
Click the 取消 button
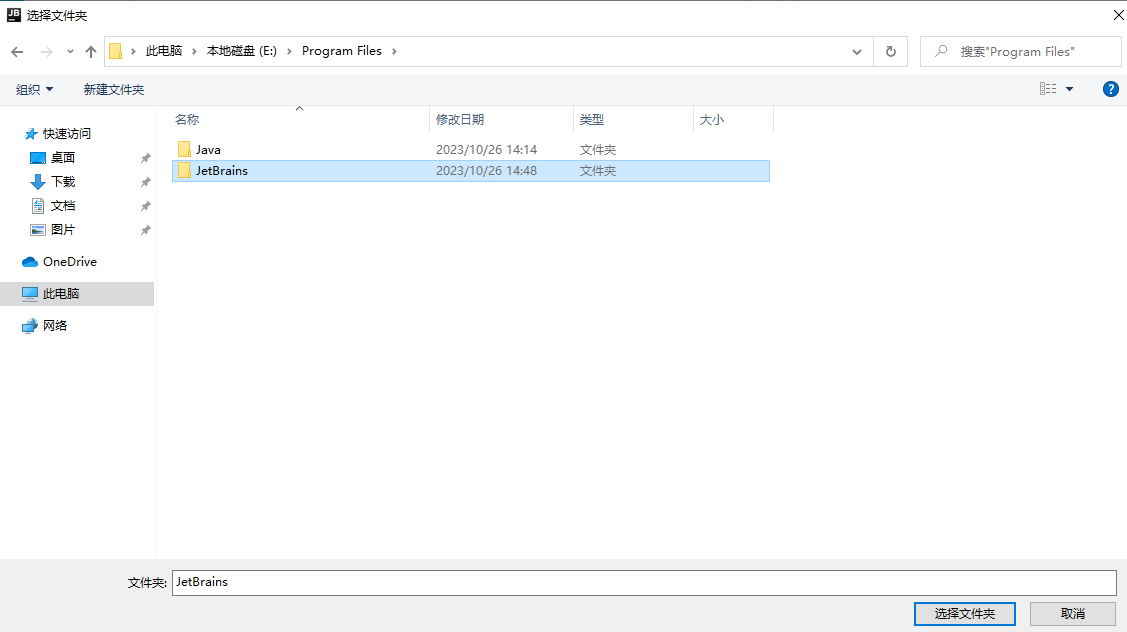click(x=1072, y=613)
